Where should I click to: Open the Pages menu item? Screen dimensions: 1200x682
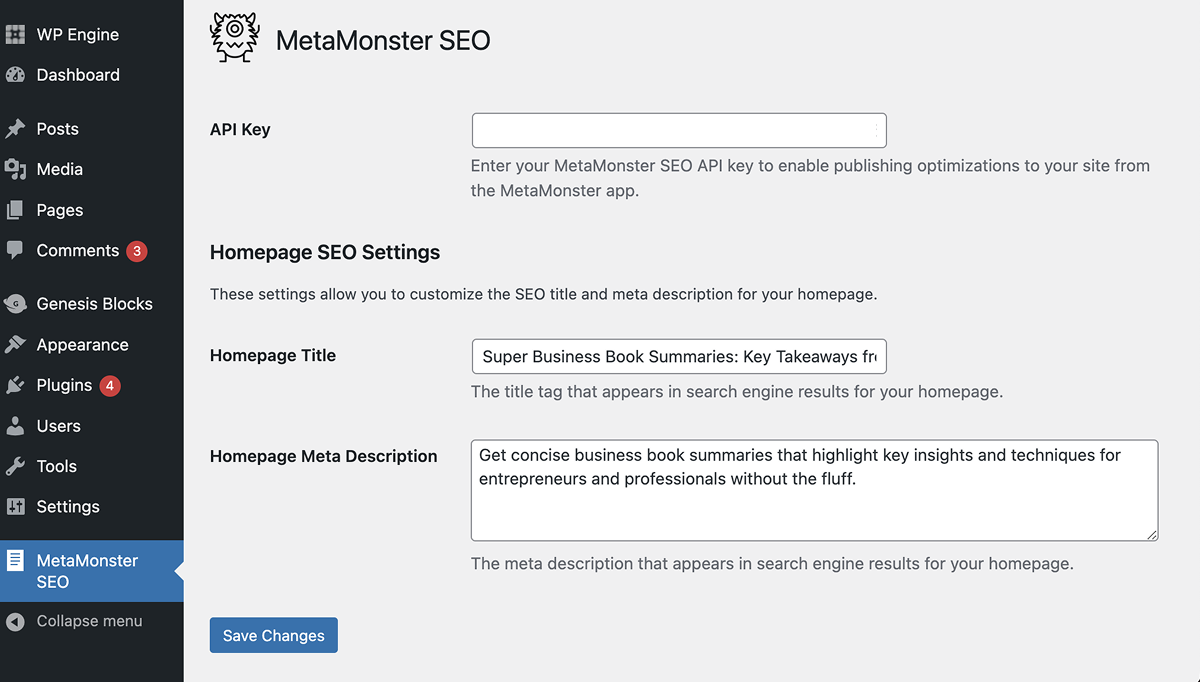(59, 210)
